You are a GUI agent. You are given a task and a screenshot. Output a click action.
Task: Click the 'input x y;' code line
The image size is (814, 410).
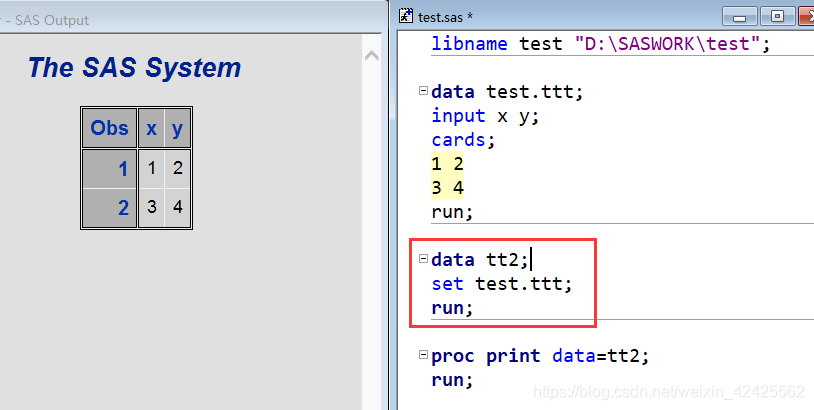pos(485,116)
